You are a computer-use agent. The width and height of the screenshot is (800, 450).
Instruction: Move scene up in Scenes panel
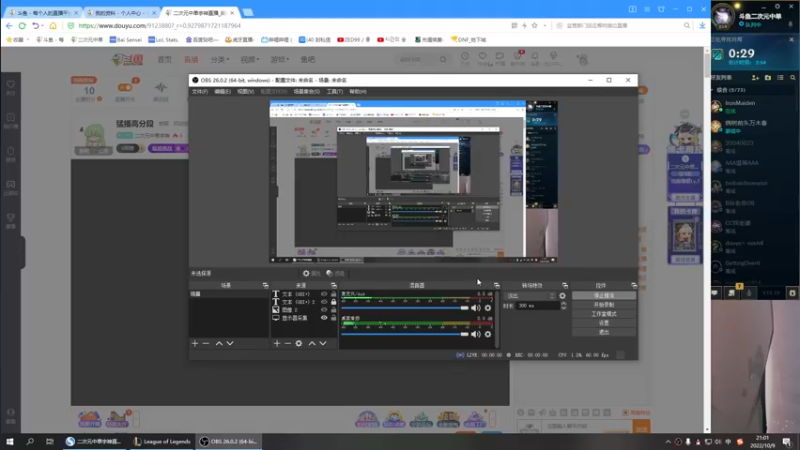pos(219,343)
